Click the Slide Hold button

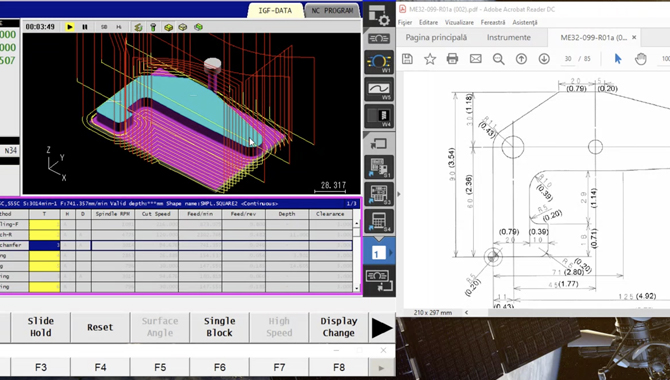click(41, 327)
